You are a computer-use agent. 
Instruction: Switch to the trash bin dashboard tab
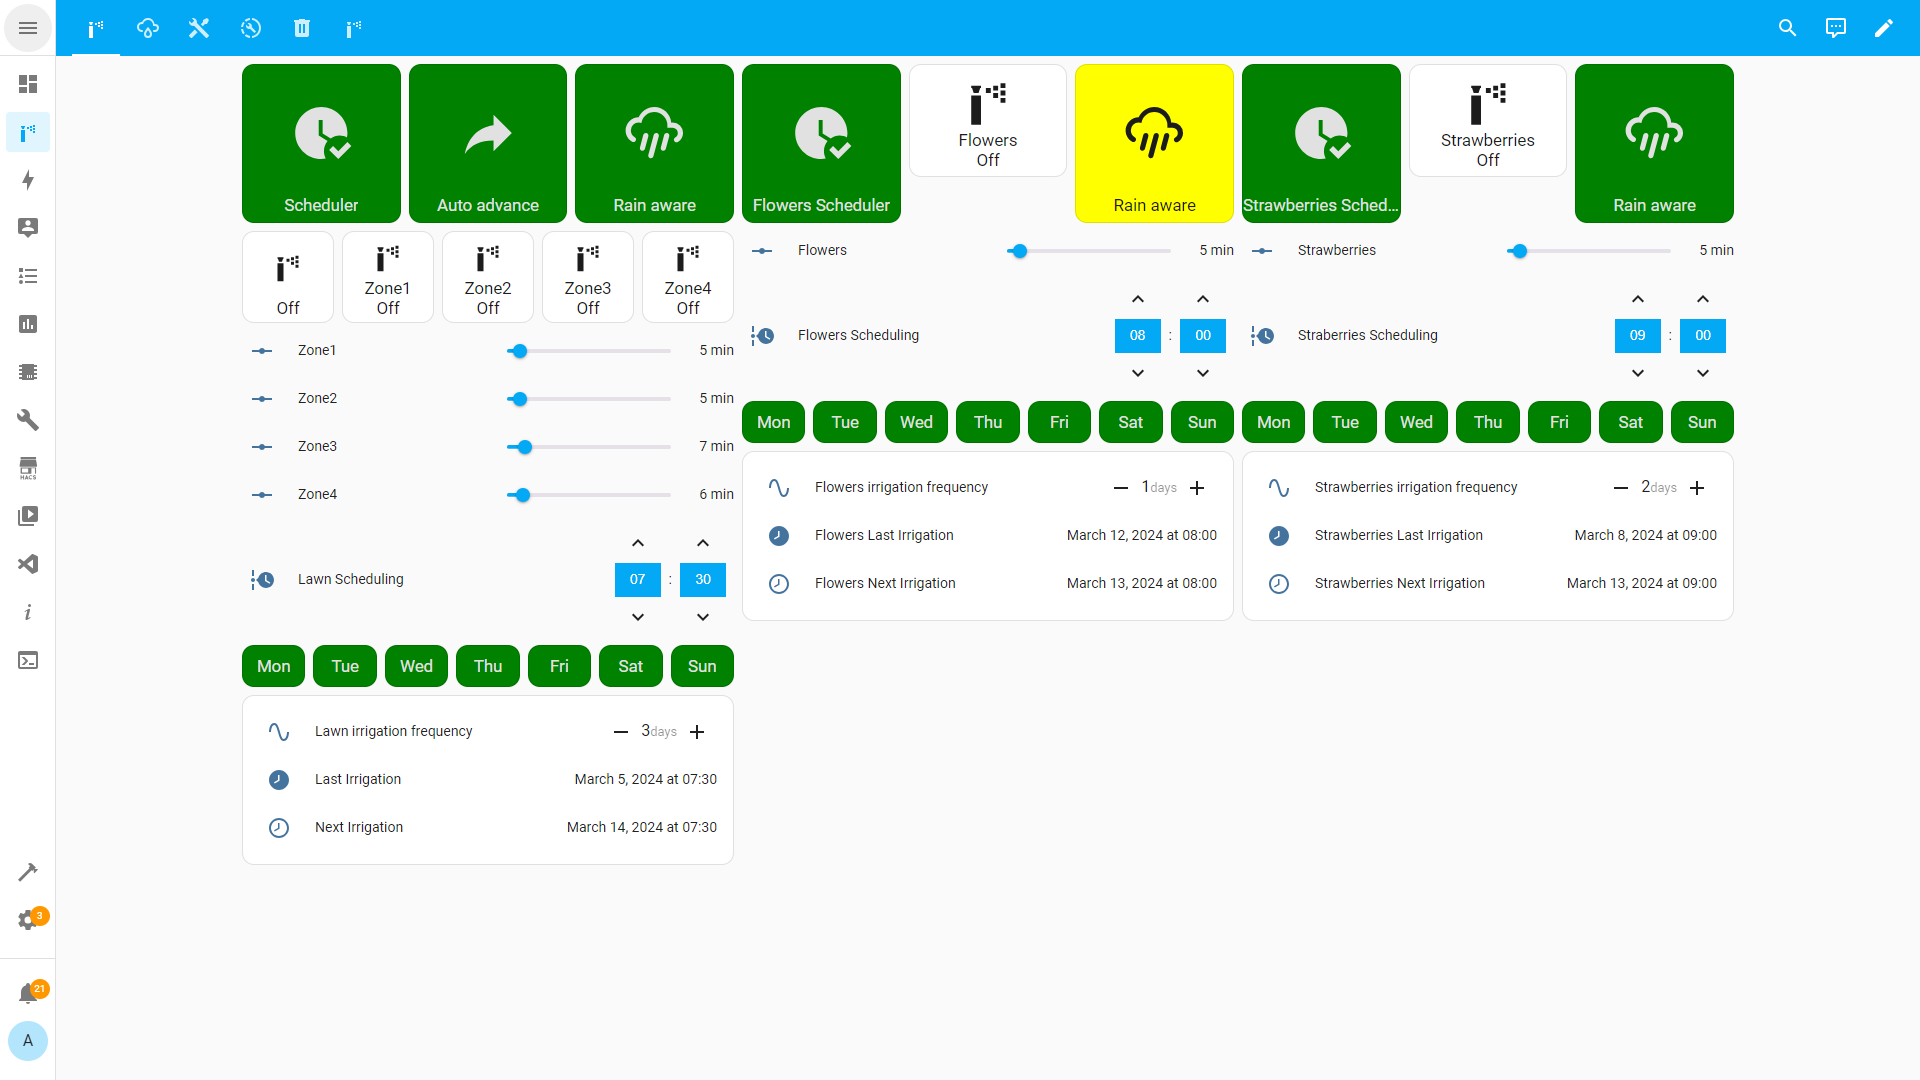point(302,28)
